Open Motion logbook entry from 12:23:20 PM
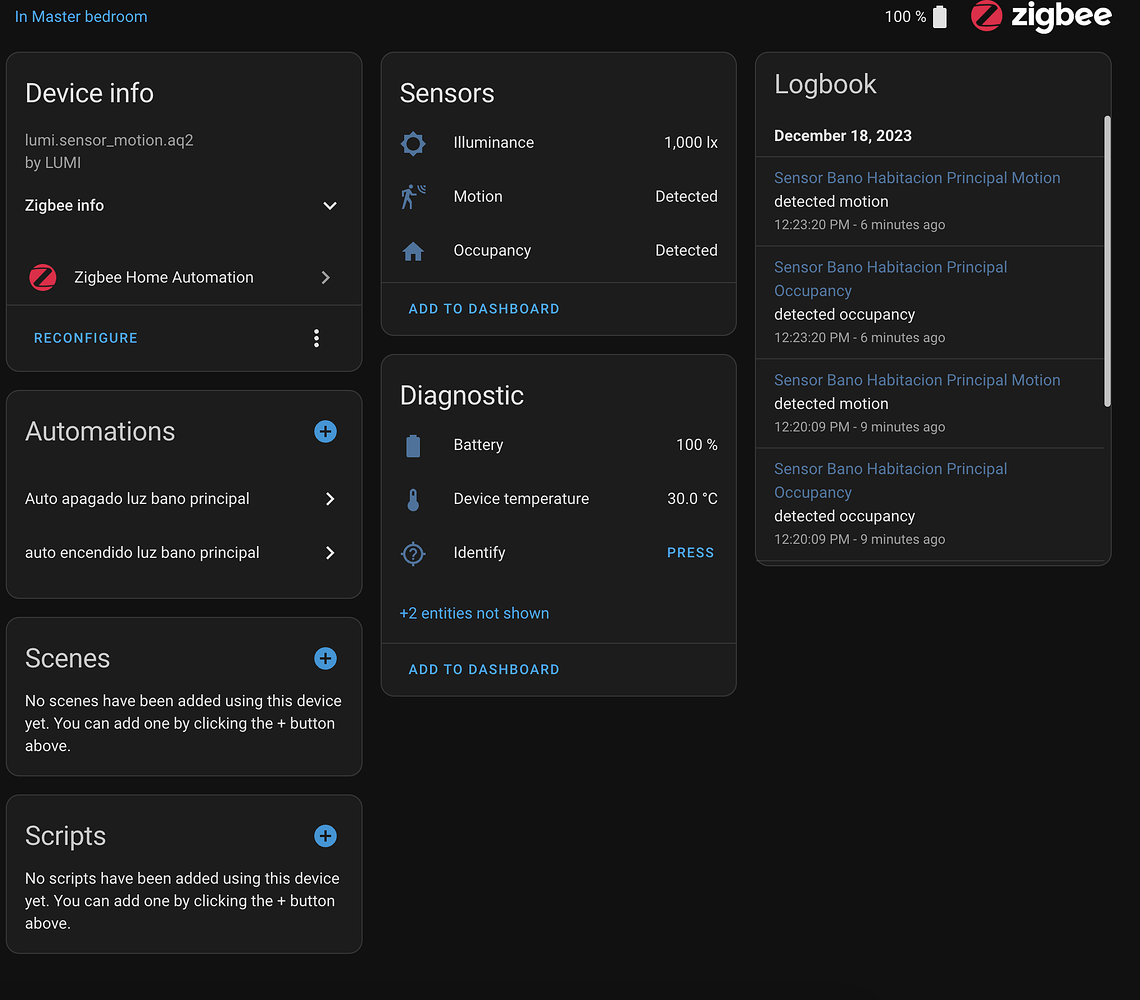The image size is (1140, 1000). (x=917, y=177)
